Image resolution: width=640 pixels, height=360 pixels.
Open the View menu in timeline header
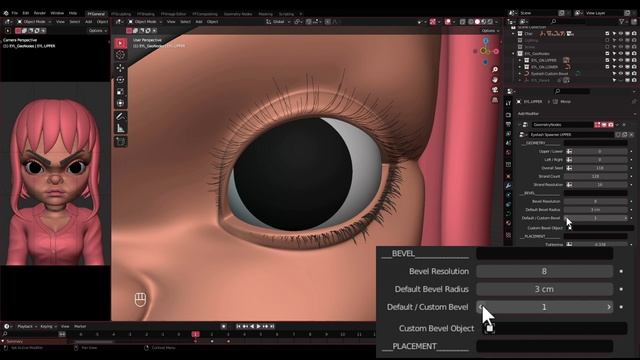coord(65,327)
